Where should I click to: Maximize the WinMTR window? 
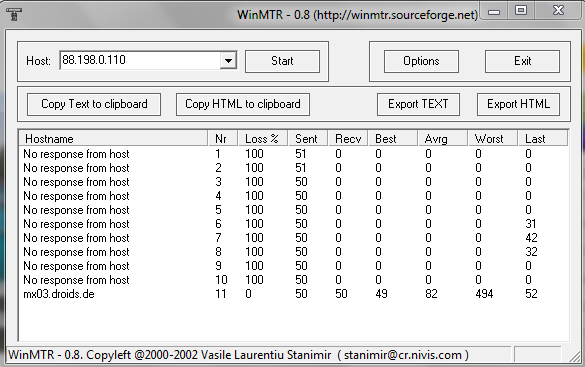pos(521,11)
